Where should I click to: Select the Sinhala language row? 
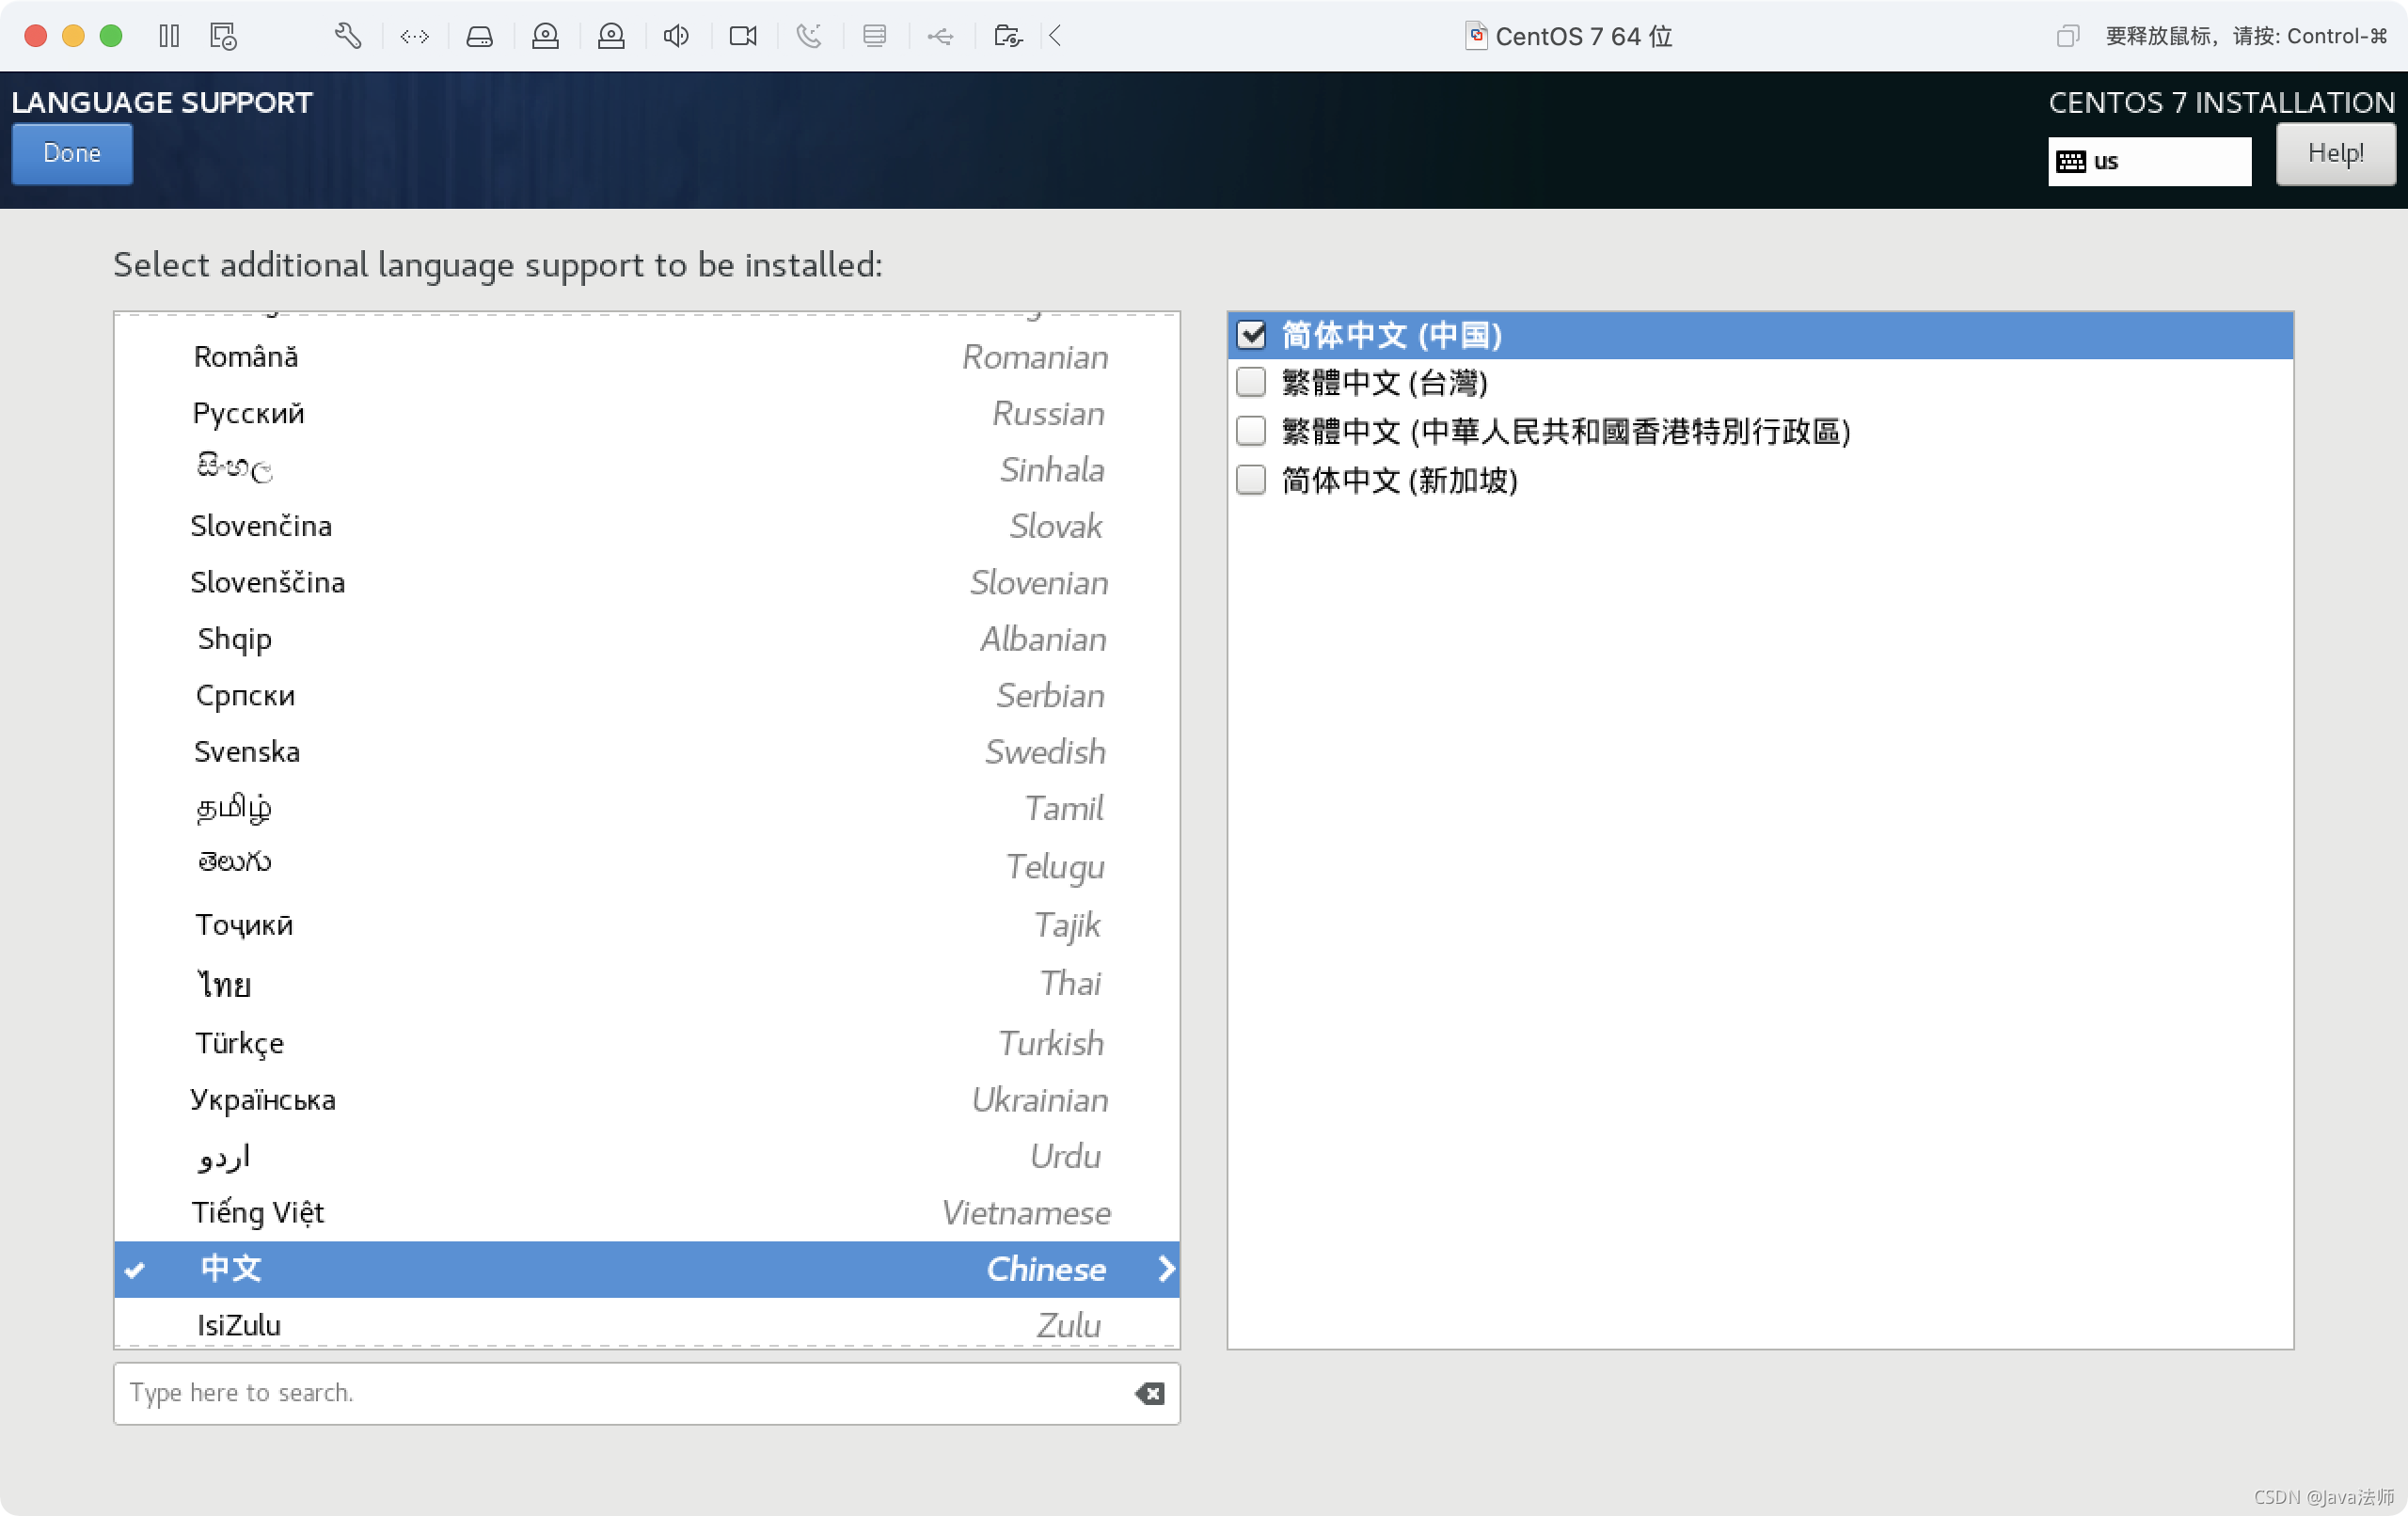(x=647, y=469)
